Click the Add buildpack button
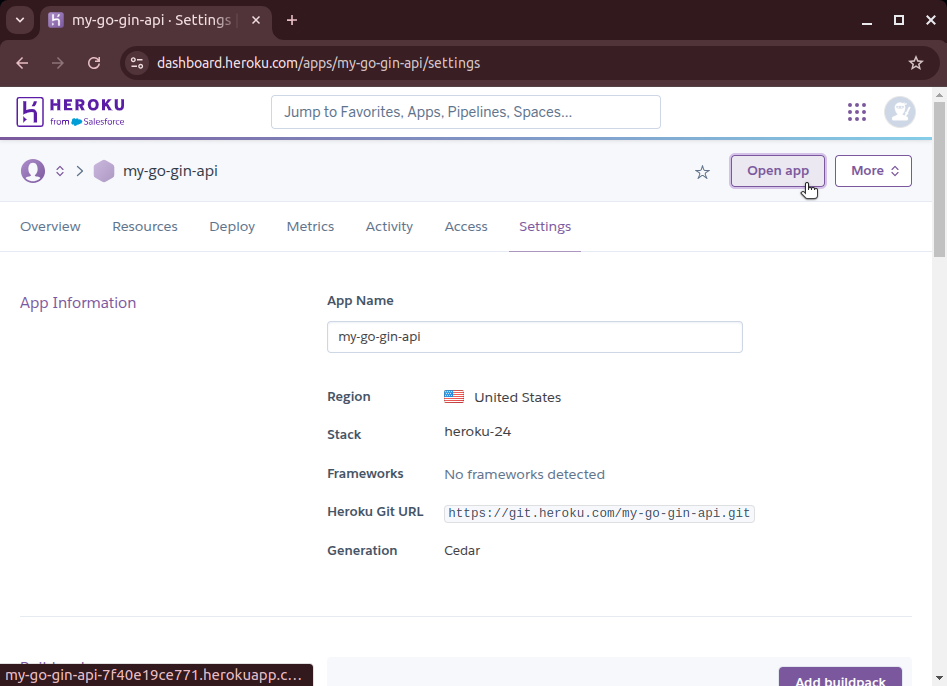947x686 pixels. point(840,679)
